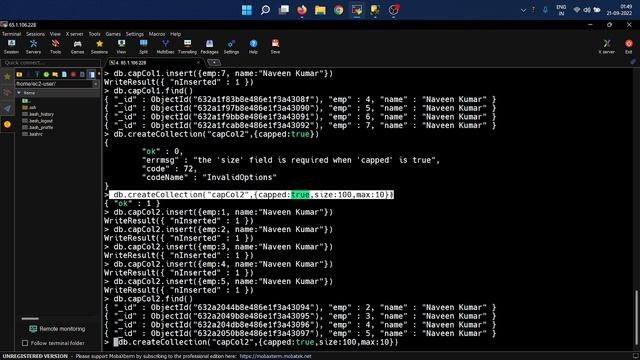The width and height of the screenshot is (640, 360).
Task: Select the .bash_logout file
Action: 37,121
